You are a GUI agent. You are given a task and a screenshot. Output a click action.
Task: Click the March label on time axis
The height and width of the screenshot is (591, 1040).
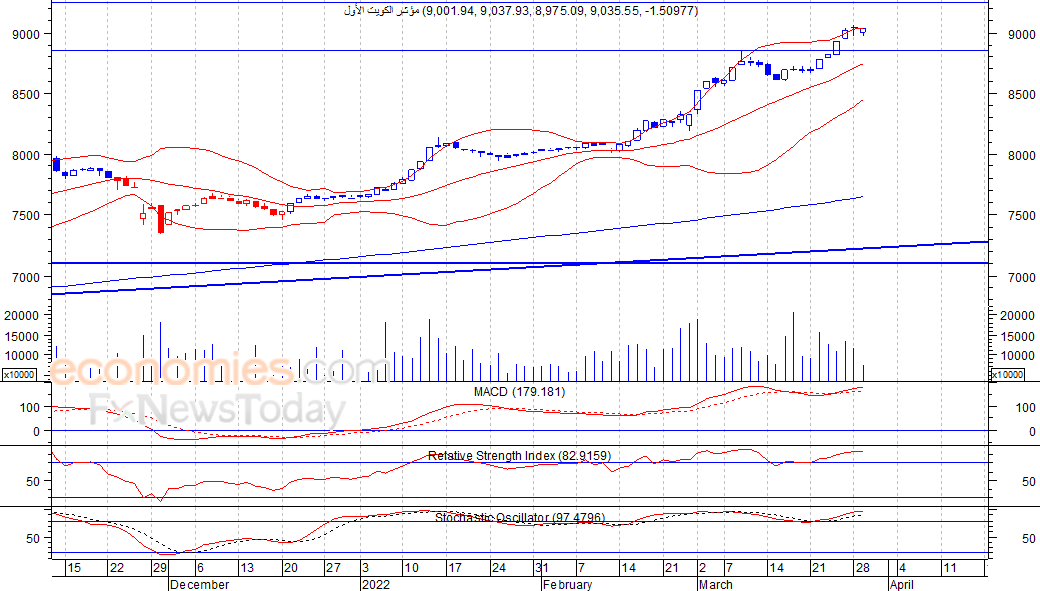(x=715, y=584)
